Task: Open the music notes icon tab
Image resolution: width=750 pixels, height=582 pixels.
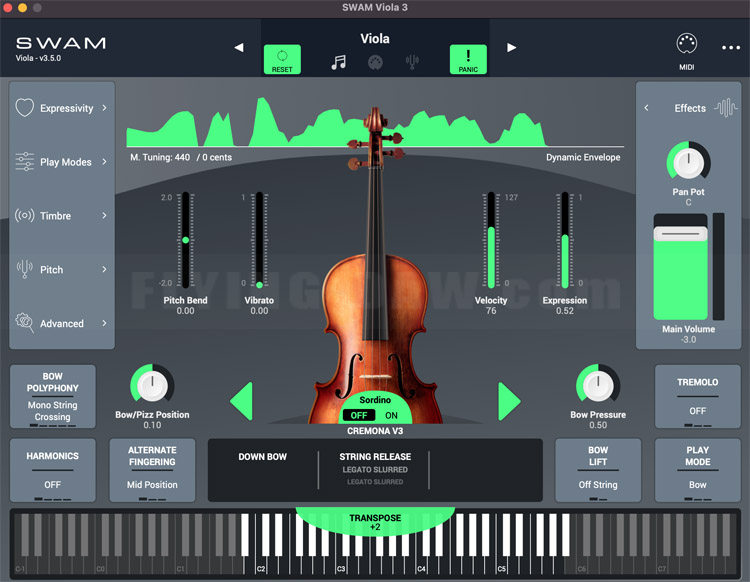Action: 339,62
